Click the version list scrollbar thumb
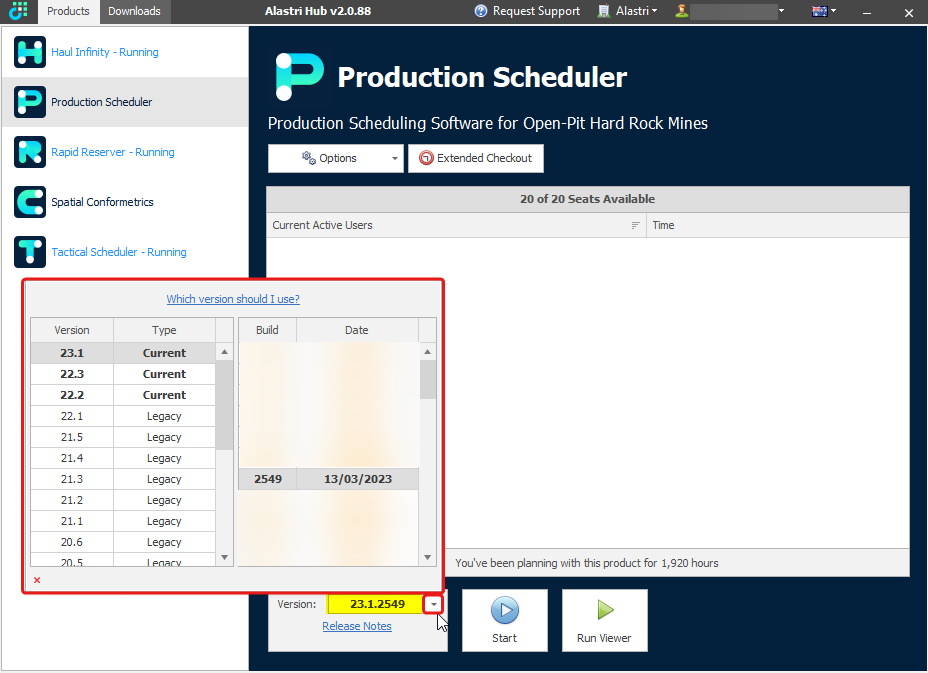The width and height of the screenshot is (928, 673). coord(224,405)
